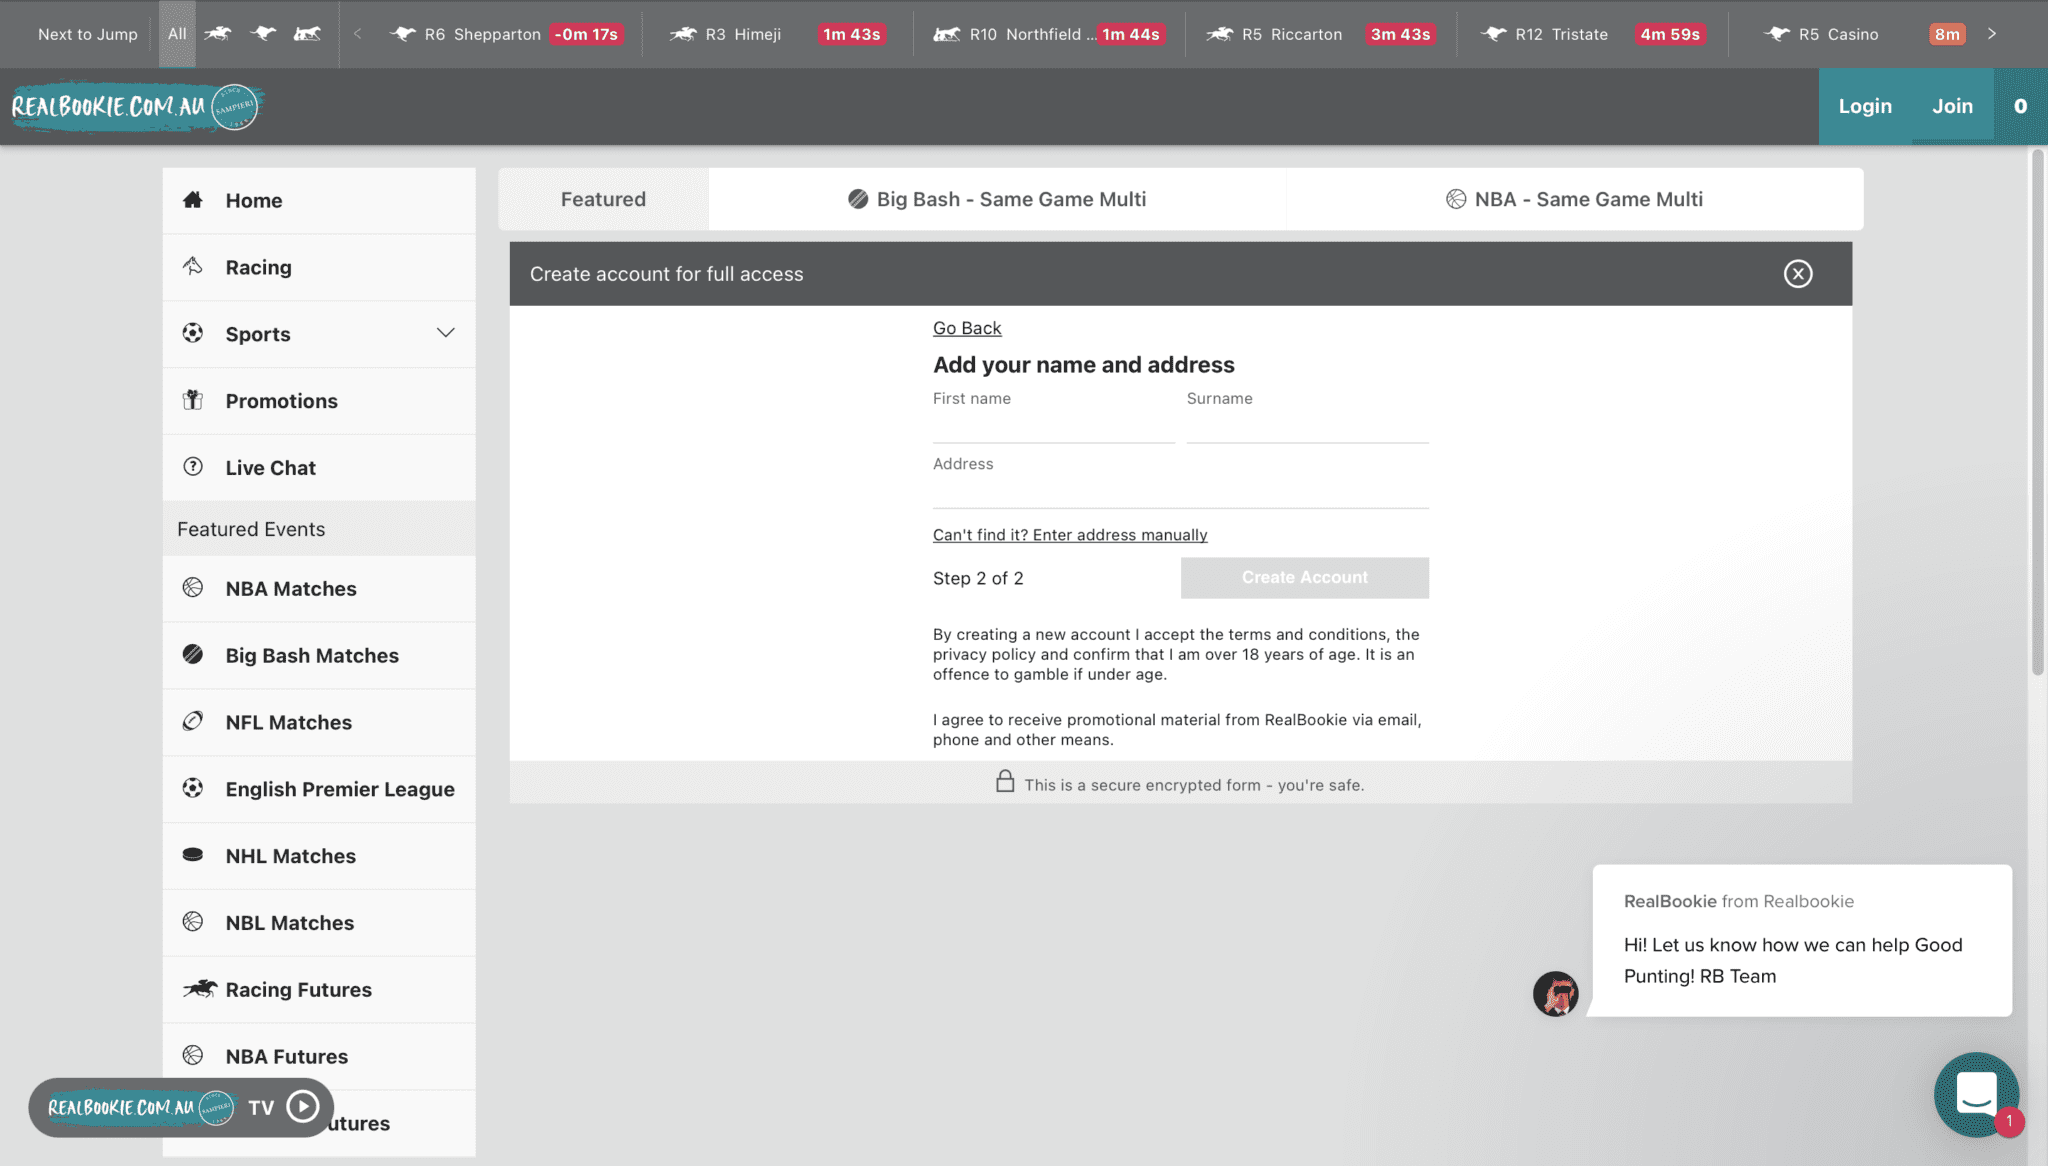Click the NFL football icon

click(193, 721)
